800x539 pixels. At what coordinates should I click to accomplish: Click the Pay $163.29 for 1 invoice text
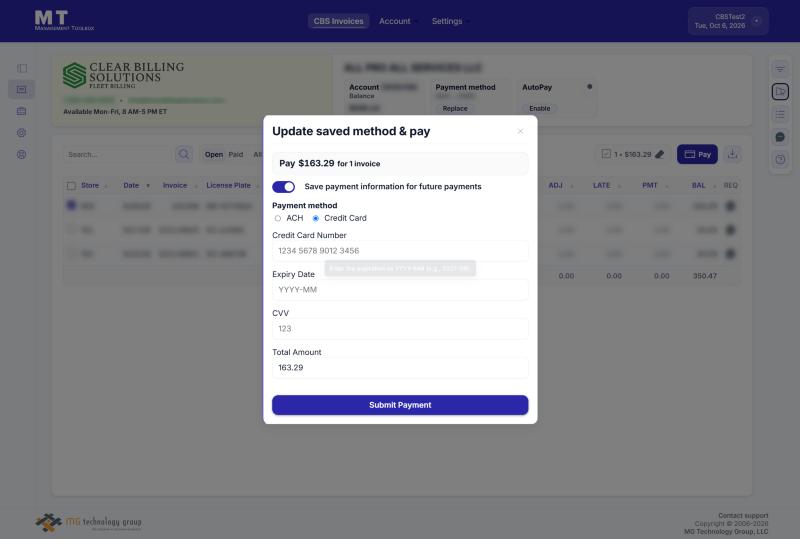click(330, 163)
